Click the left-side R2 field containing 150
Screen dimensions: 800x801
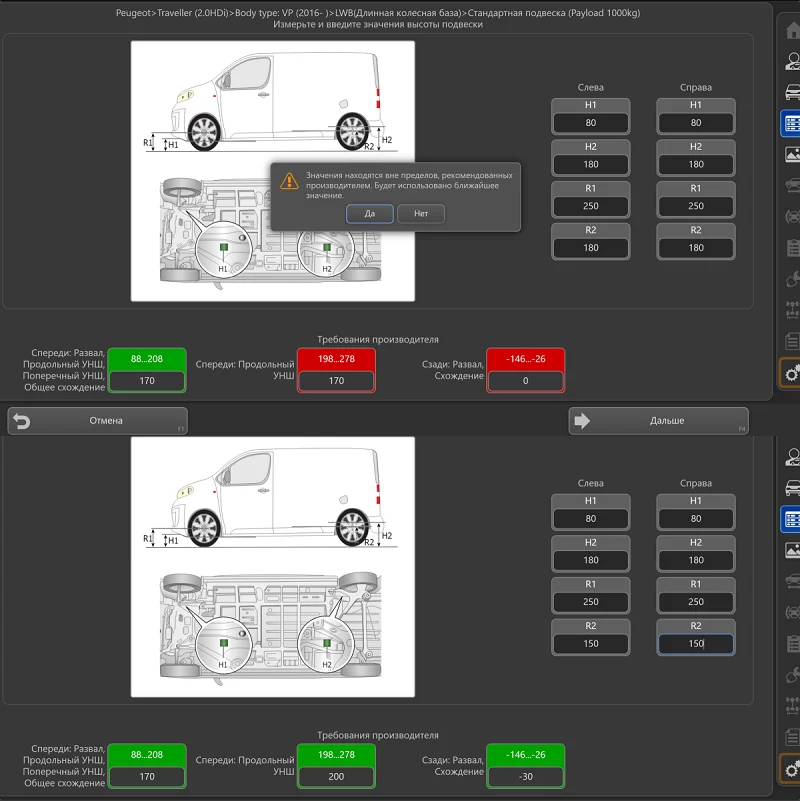pos(590,644)
